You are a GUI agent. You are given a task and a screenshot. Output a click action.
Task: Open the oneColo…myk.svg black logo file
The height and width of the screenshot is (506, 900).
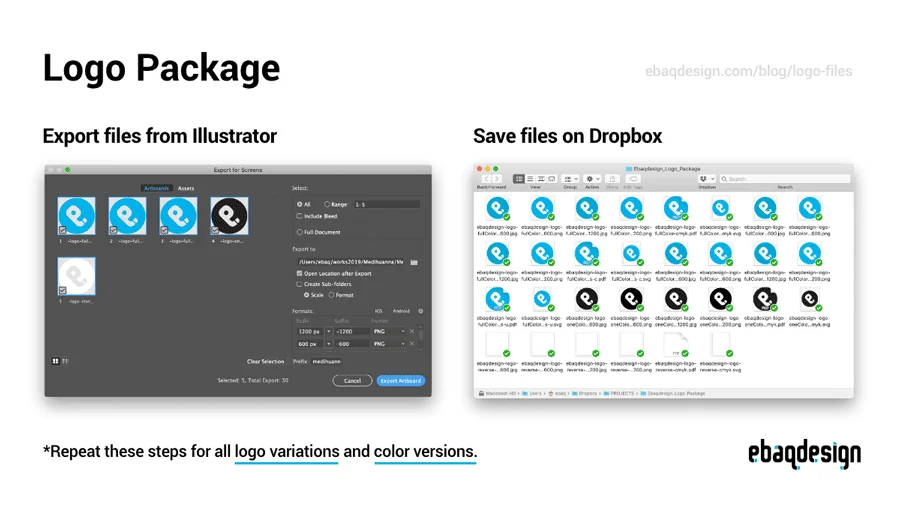(809, 299)
